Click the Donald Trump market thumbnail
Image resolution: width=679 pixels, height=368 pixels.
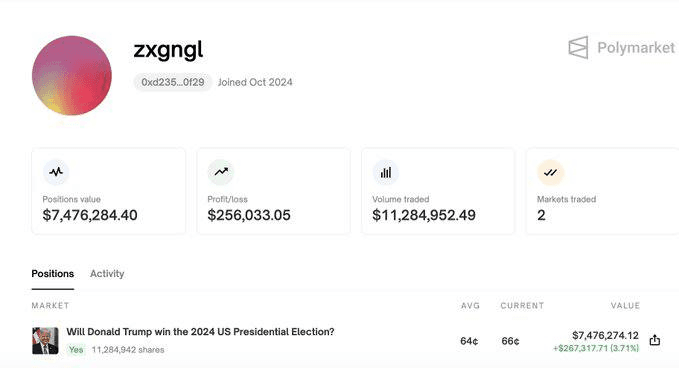[45, 341]
